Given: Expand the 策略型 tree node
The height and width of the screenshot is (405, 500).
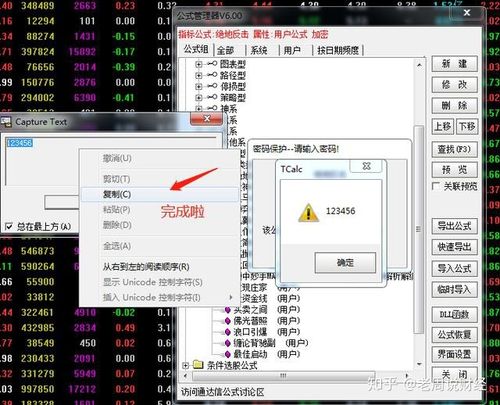Looking at the screenshot, I should pos(199,98).
